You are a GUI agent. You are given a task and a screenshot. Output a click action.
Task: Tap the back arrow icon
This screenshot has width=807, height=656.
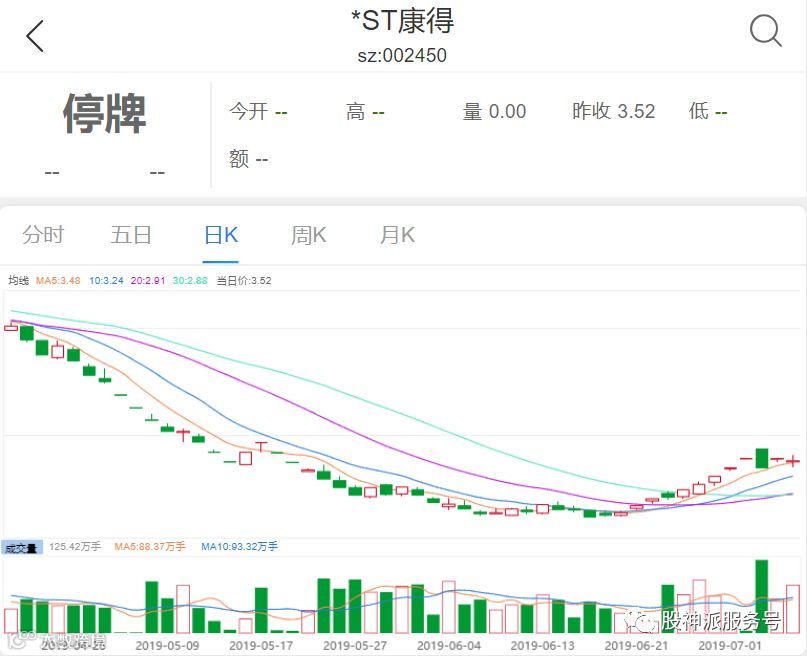click(x=35, y=36)
